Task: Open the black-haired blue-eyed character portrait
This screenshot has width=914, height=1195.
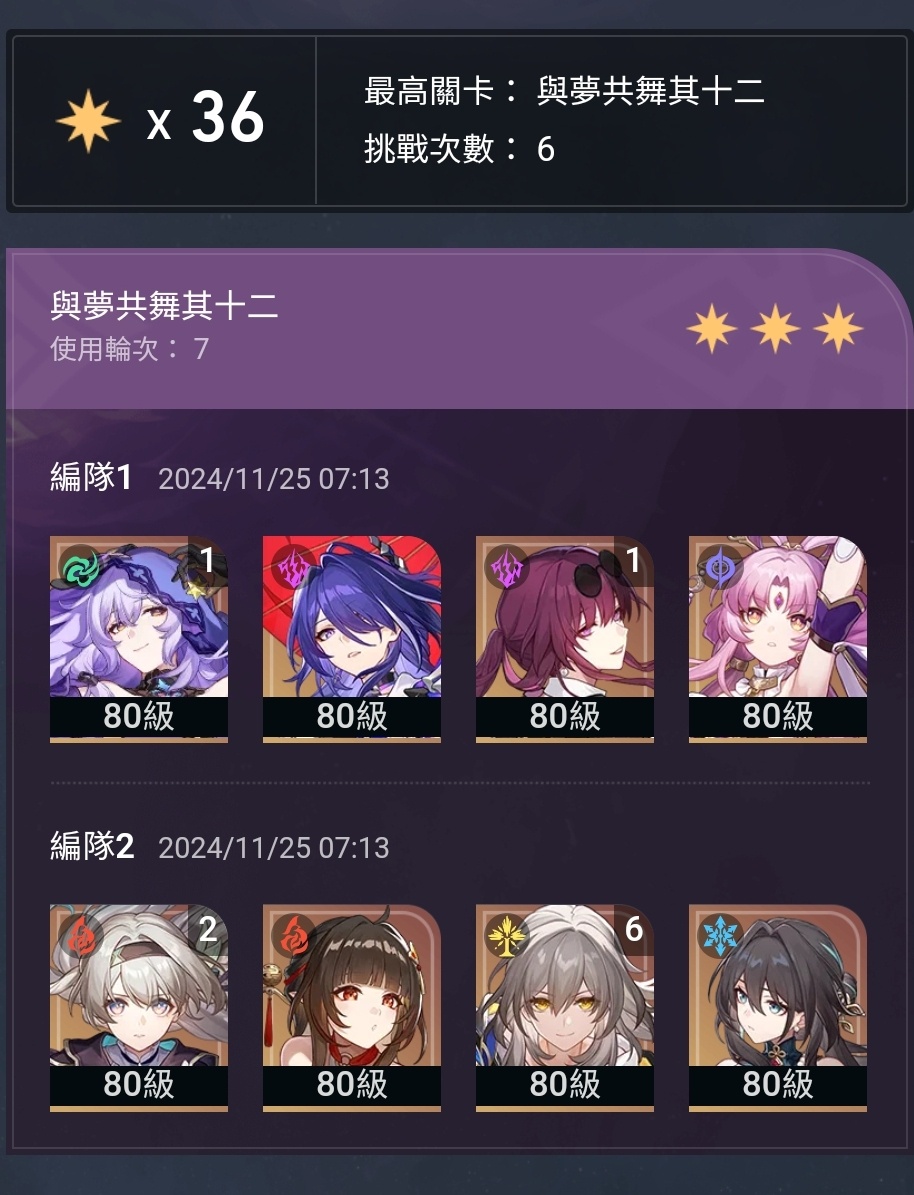Action: click(x=778, y=1008)
